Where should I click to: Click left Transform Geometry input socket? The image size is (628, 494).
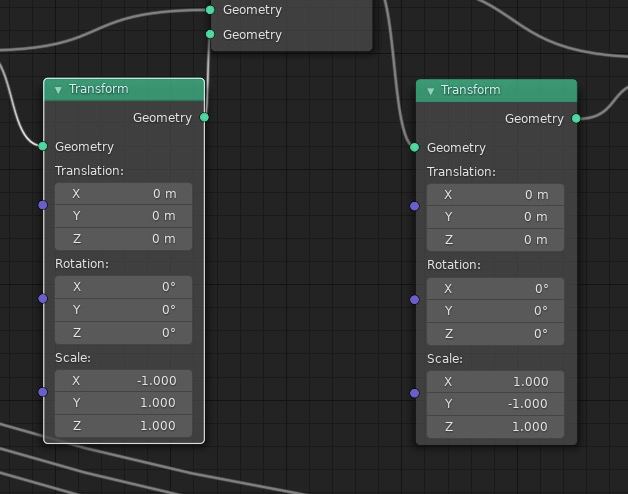43,147
